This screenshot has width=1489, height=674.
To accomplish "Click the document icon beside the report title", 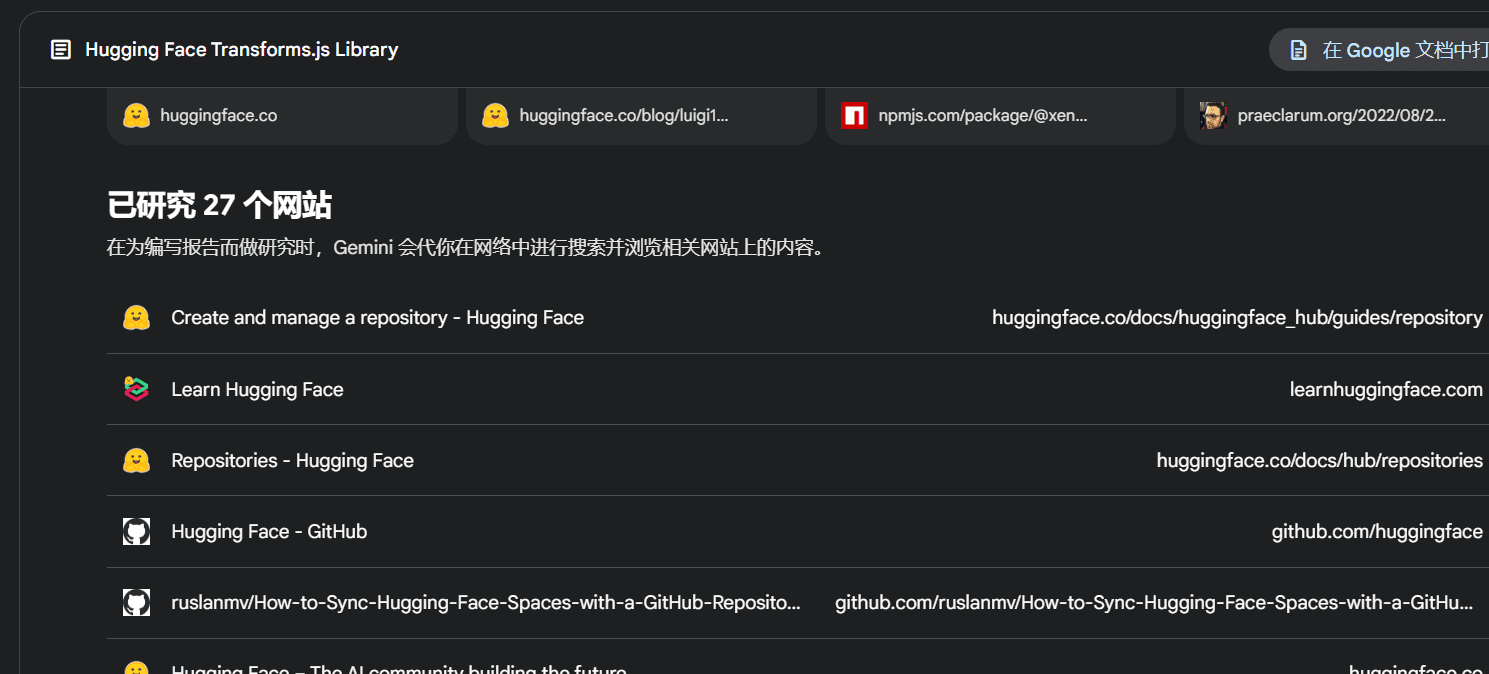I will click(x=61, y=49).
